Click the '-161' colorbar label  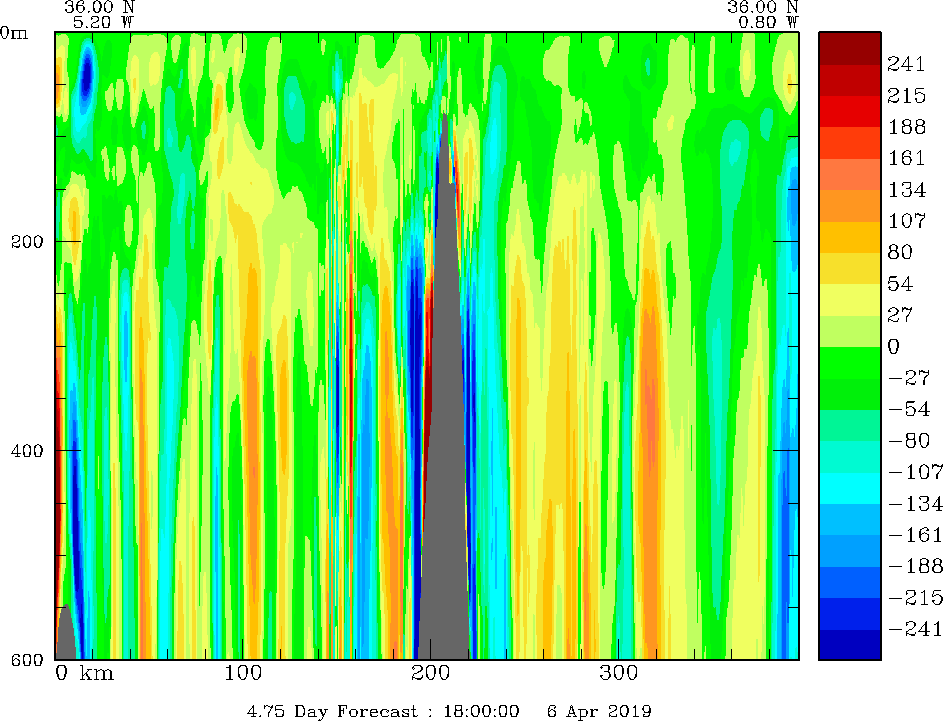[x=915, y=535]
